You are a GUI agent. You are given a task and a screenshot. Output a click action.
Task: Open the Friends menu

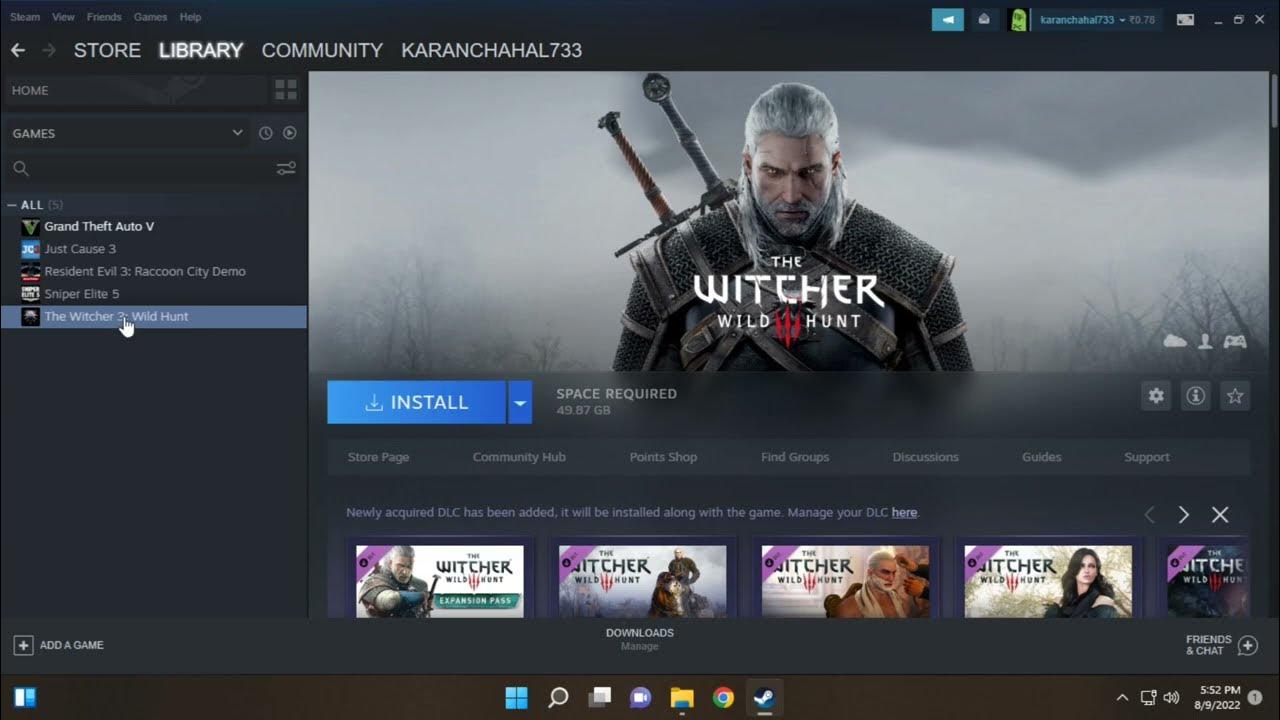(x=104, y=17)
